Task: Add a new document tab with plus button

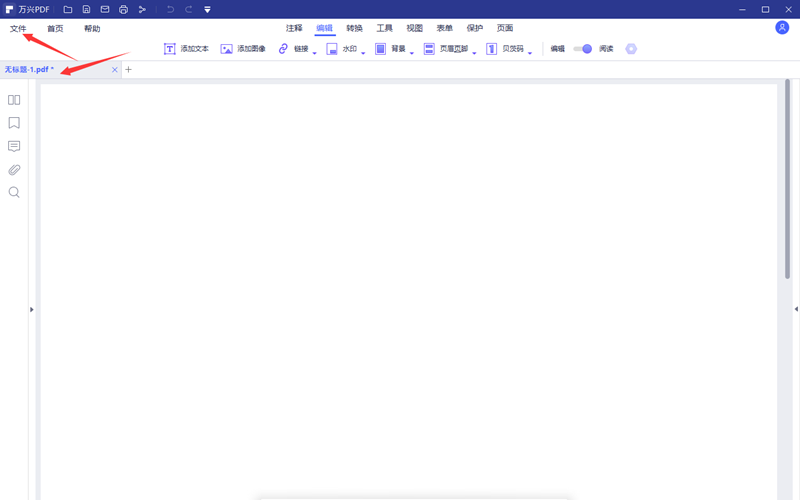Action: click(128, 70)
